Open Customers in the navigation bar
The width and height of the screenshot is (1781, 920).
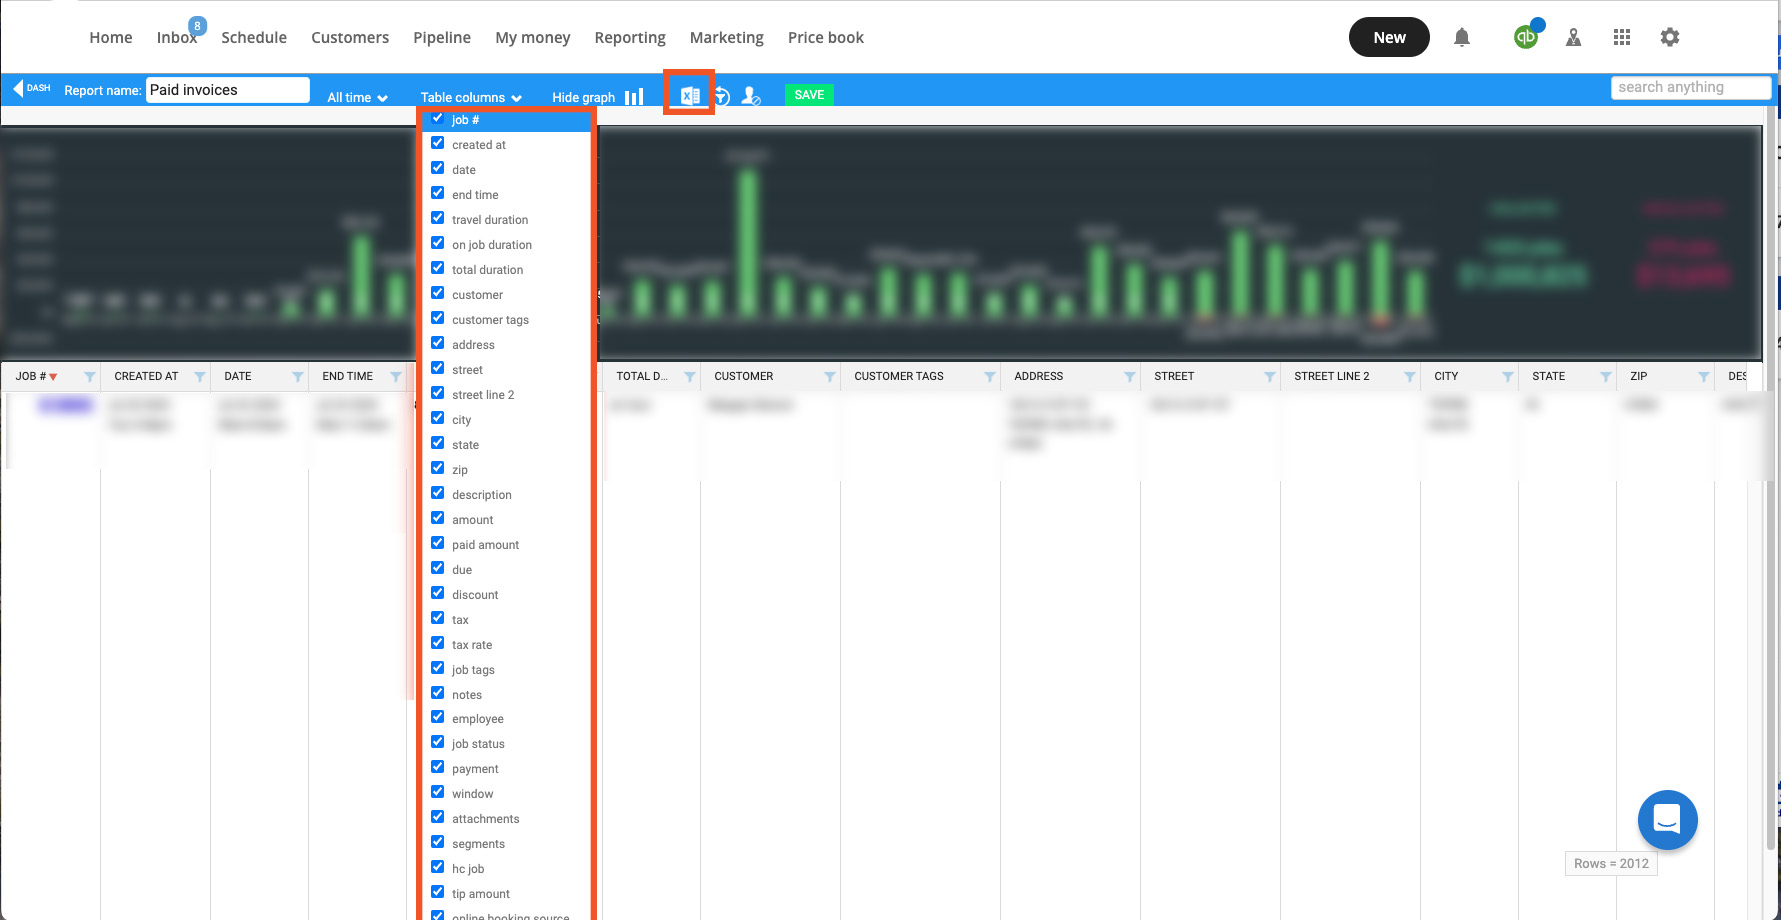click(x=350, y=37)
